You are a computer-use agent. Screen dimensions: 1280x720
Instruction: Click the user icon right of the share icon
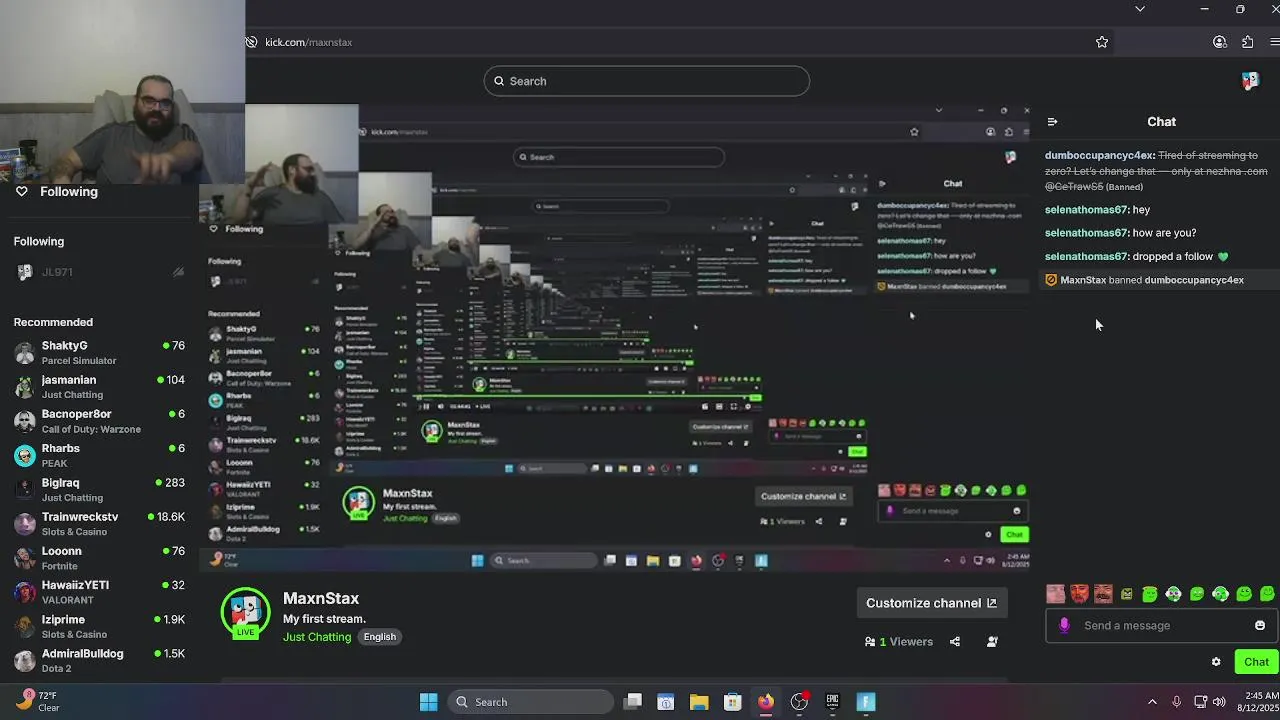click(x=992, y=642)
